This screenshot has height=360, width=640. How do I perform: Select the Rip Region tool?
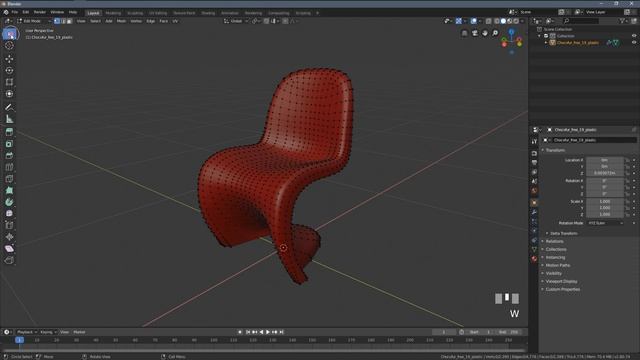pos(9,260)
